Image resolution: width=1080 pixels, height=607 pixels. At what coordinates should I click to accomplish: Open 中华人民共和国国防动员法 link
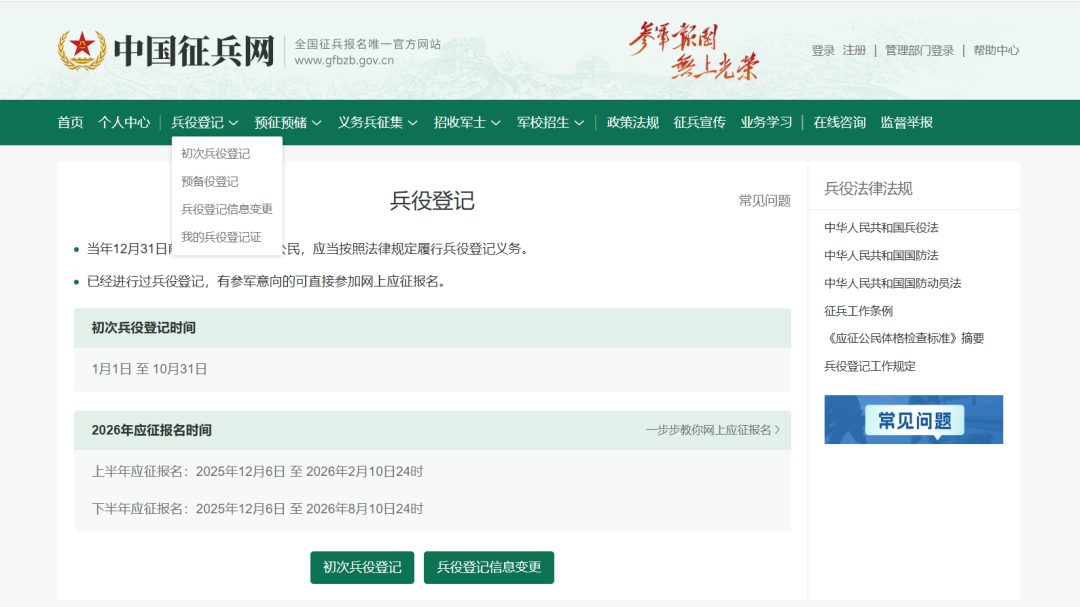[x=893, y=283]
